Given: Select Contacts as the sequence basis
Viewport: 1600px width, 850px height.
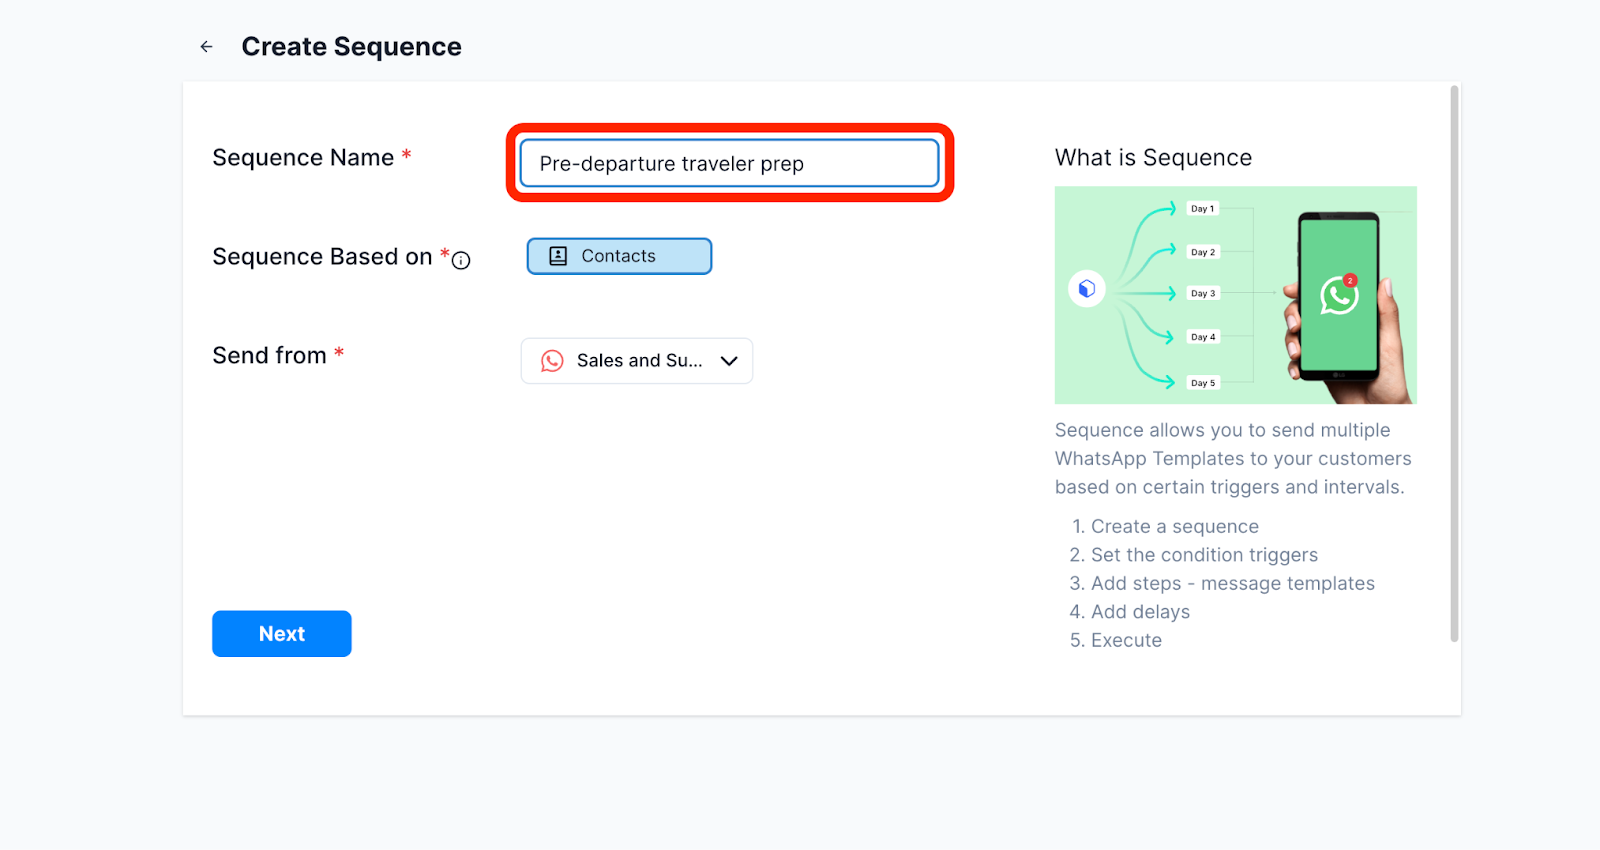Looking at the screenshot, I should (x=619, y=256).
